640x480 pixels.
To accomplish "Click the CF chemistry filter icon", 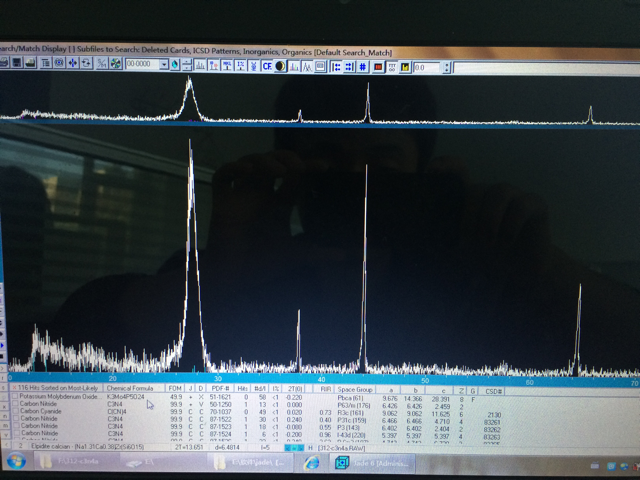I will pyautogui.click(x=267, y=66).
